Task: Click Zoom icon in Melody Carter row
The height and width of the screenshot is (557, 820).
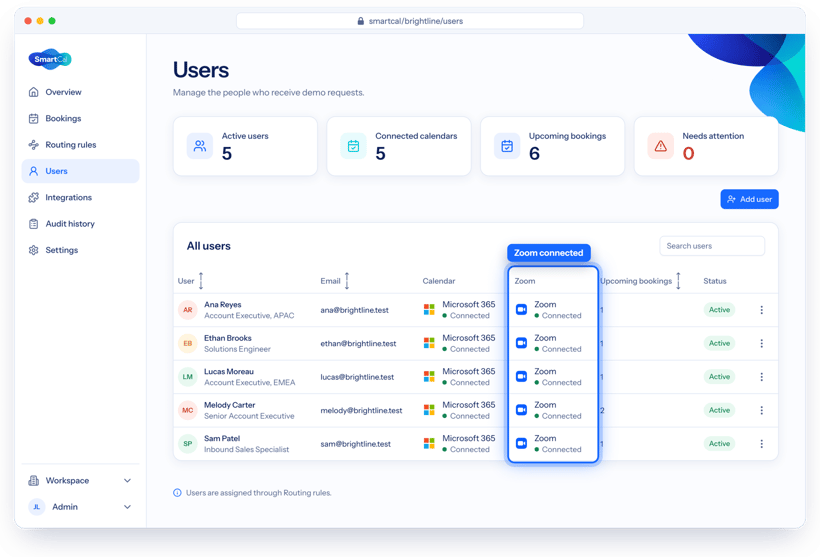Action: click(x=521, y=410)
